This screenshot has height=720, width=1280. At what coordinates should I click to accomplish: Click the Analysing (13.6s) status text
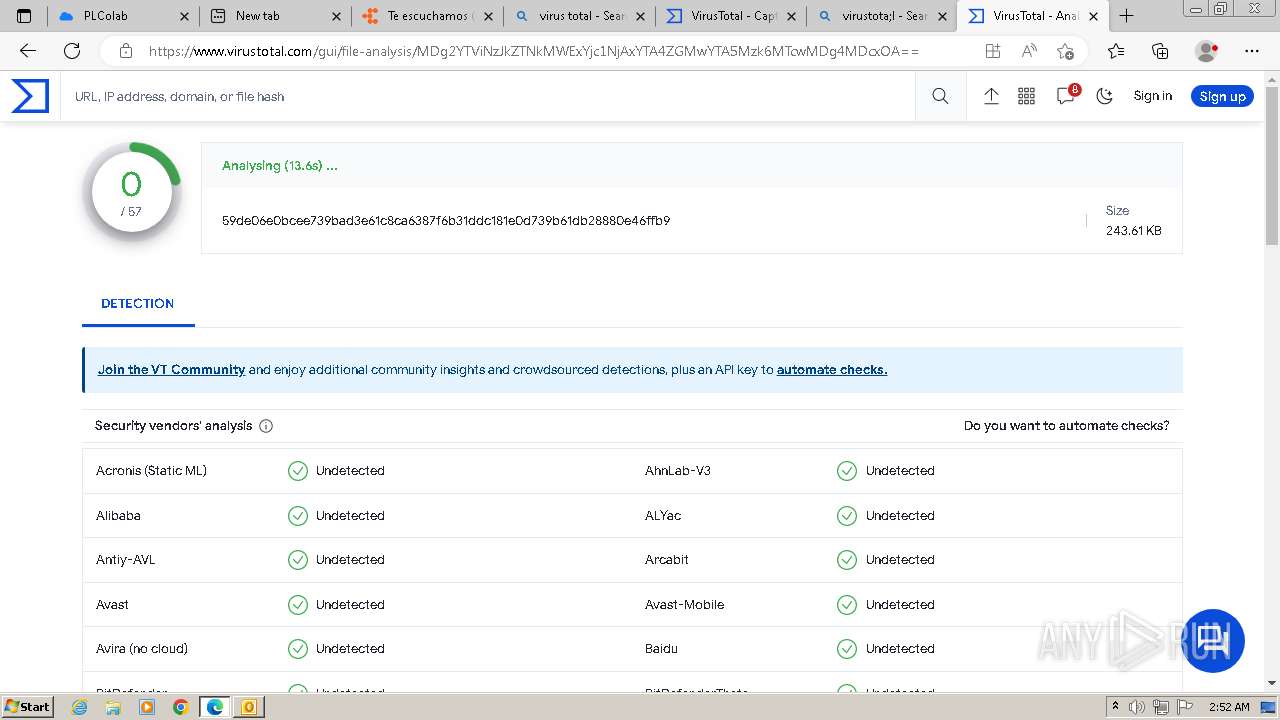click(x=279, y=165)
